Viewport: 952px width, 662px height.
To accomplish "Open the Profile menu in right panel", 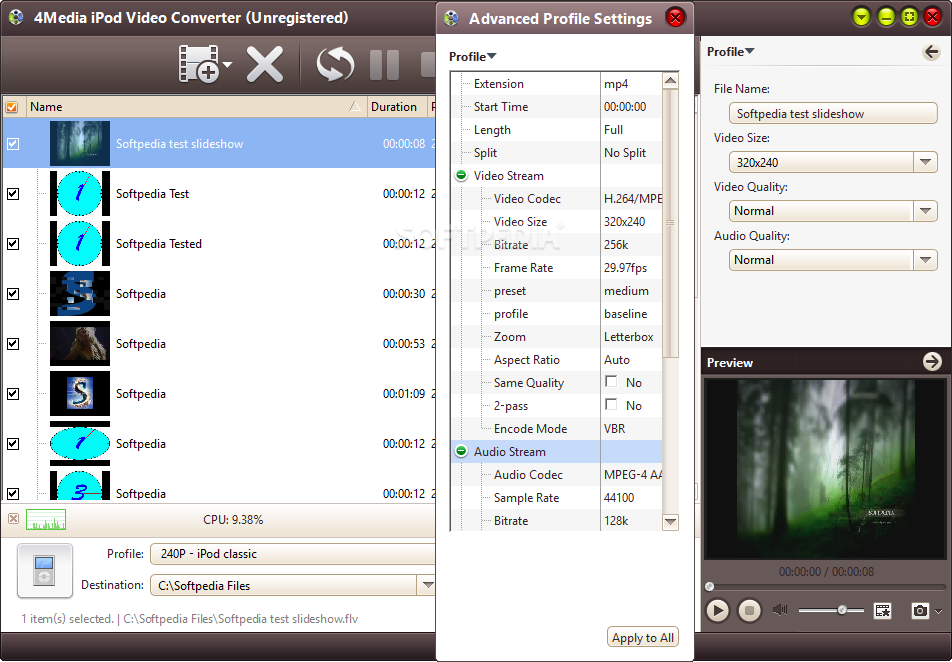I will tap(730, 52).
